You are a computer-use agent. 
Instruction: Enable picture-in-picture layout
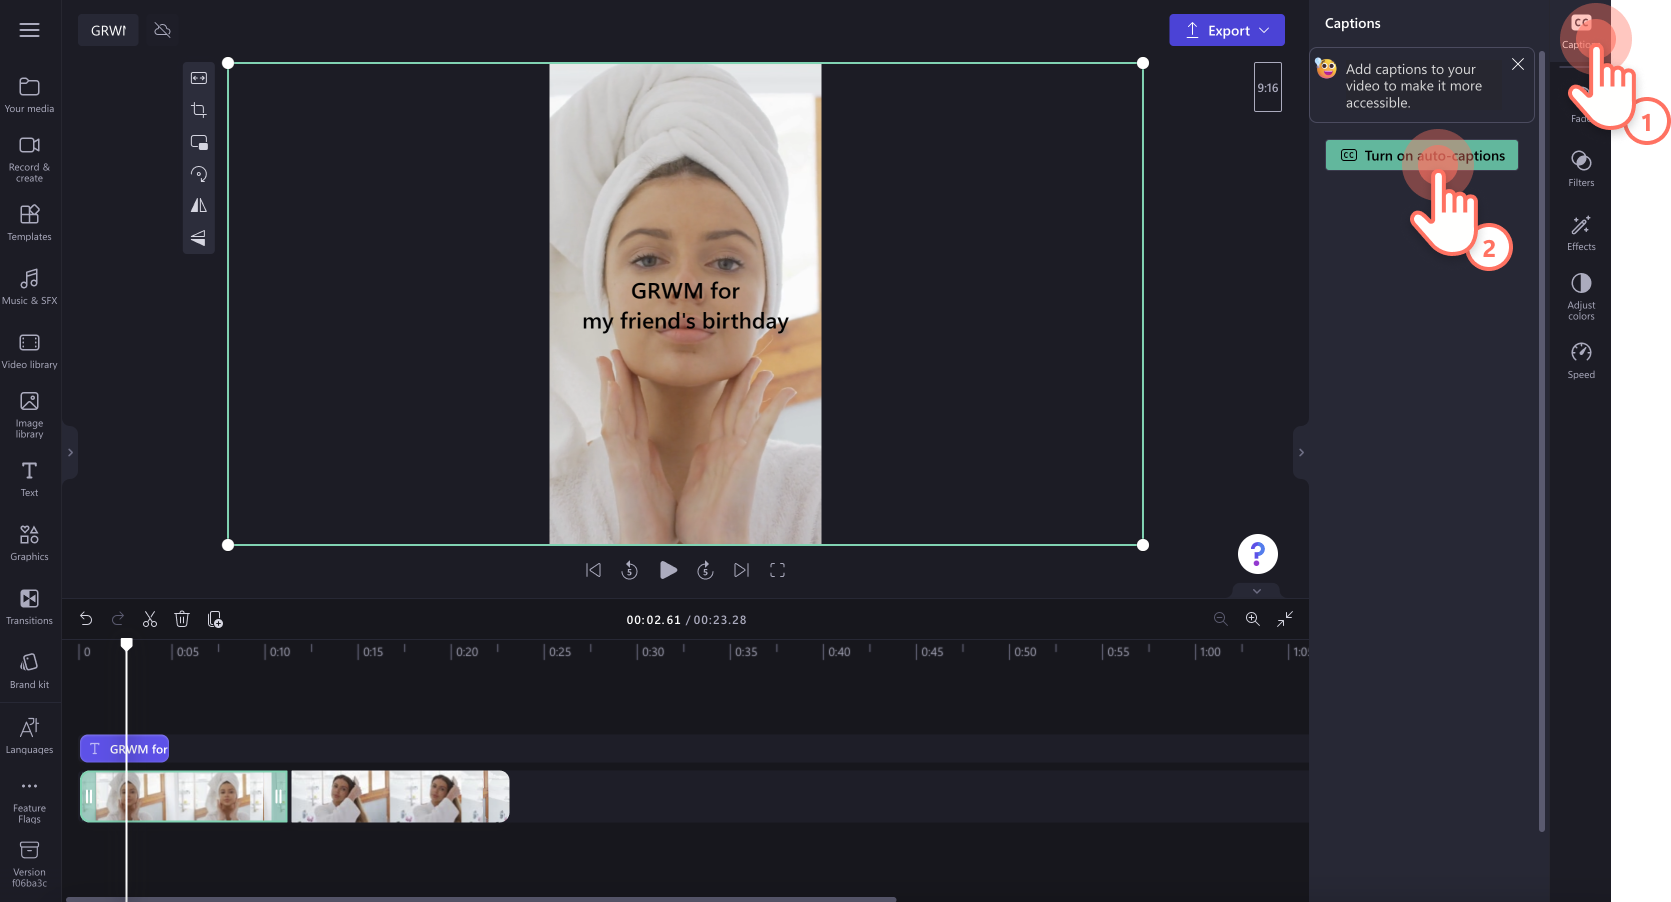(199, 142)
